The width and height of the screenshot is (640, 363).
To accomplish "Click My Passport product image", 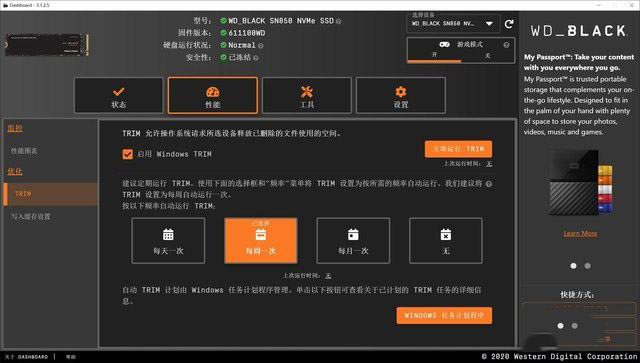I will tap(580, 183).
